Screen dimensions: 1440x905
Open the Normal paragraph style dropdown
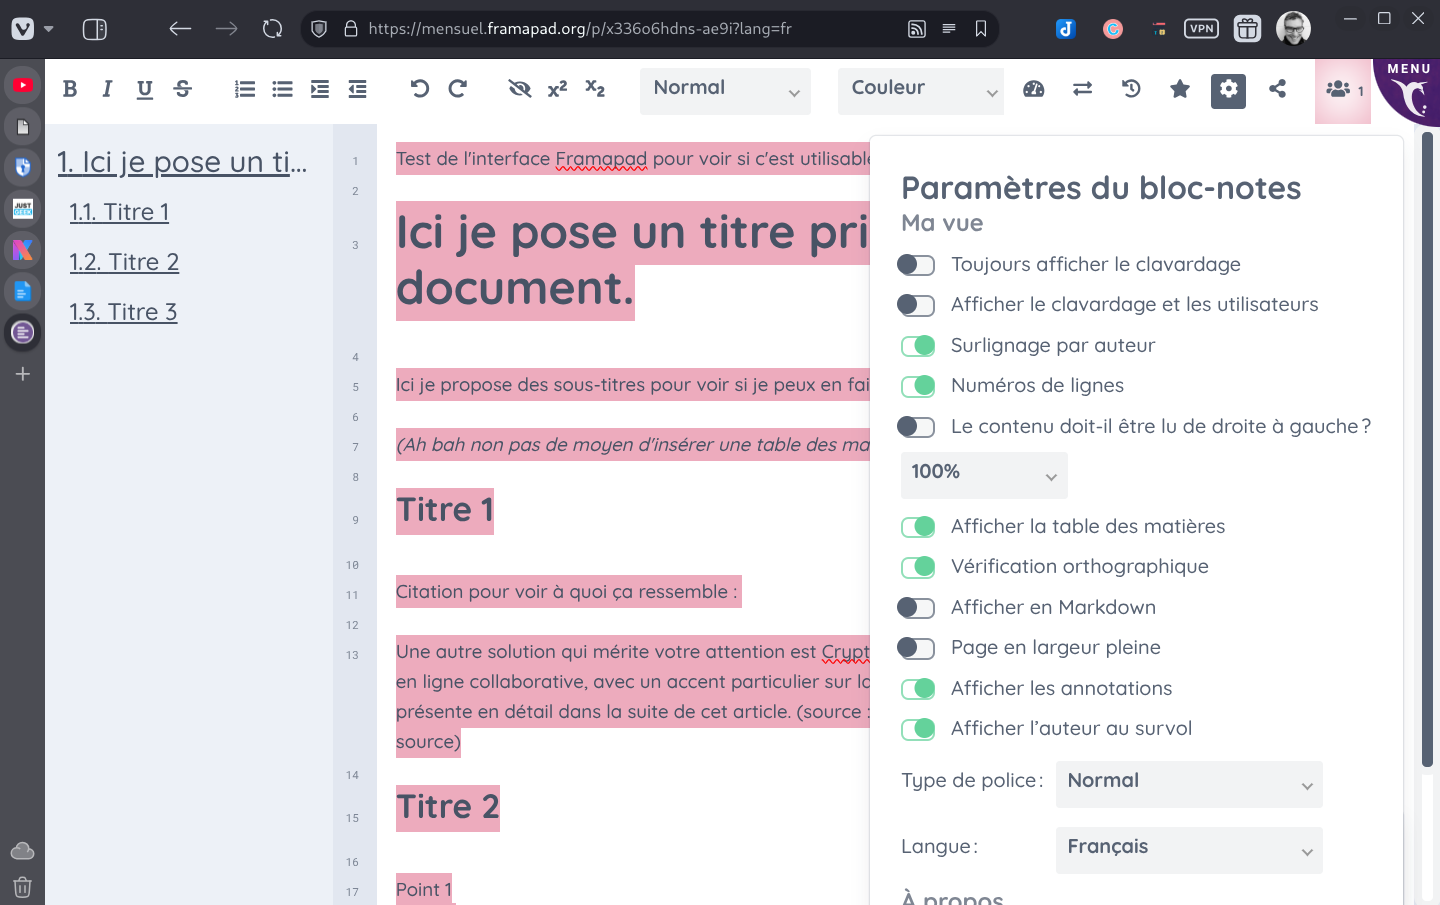[x=725, y=91]
